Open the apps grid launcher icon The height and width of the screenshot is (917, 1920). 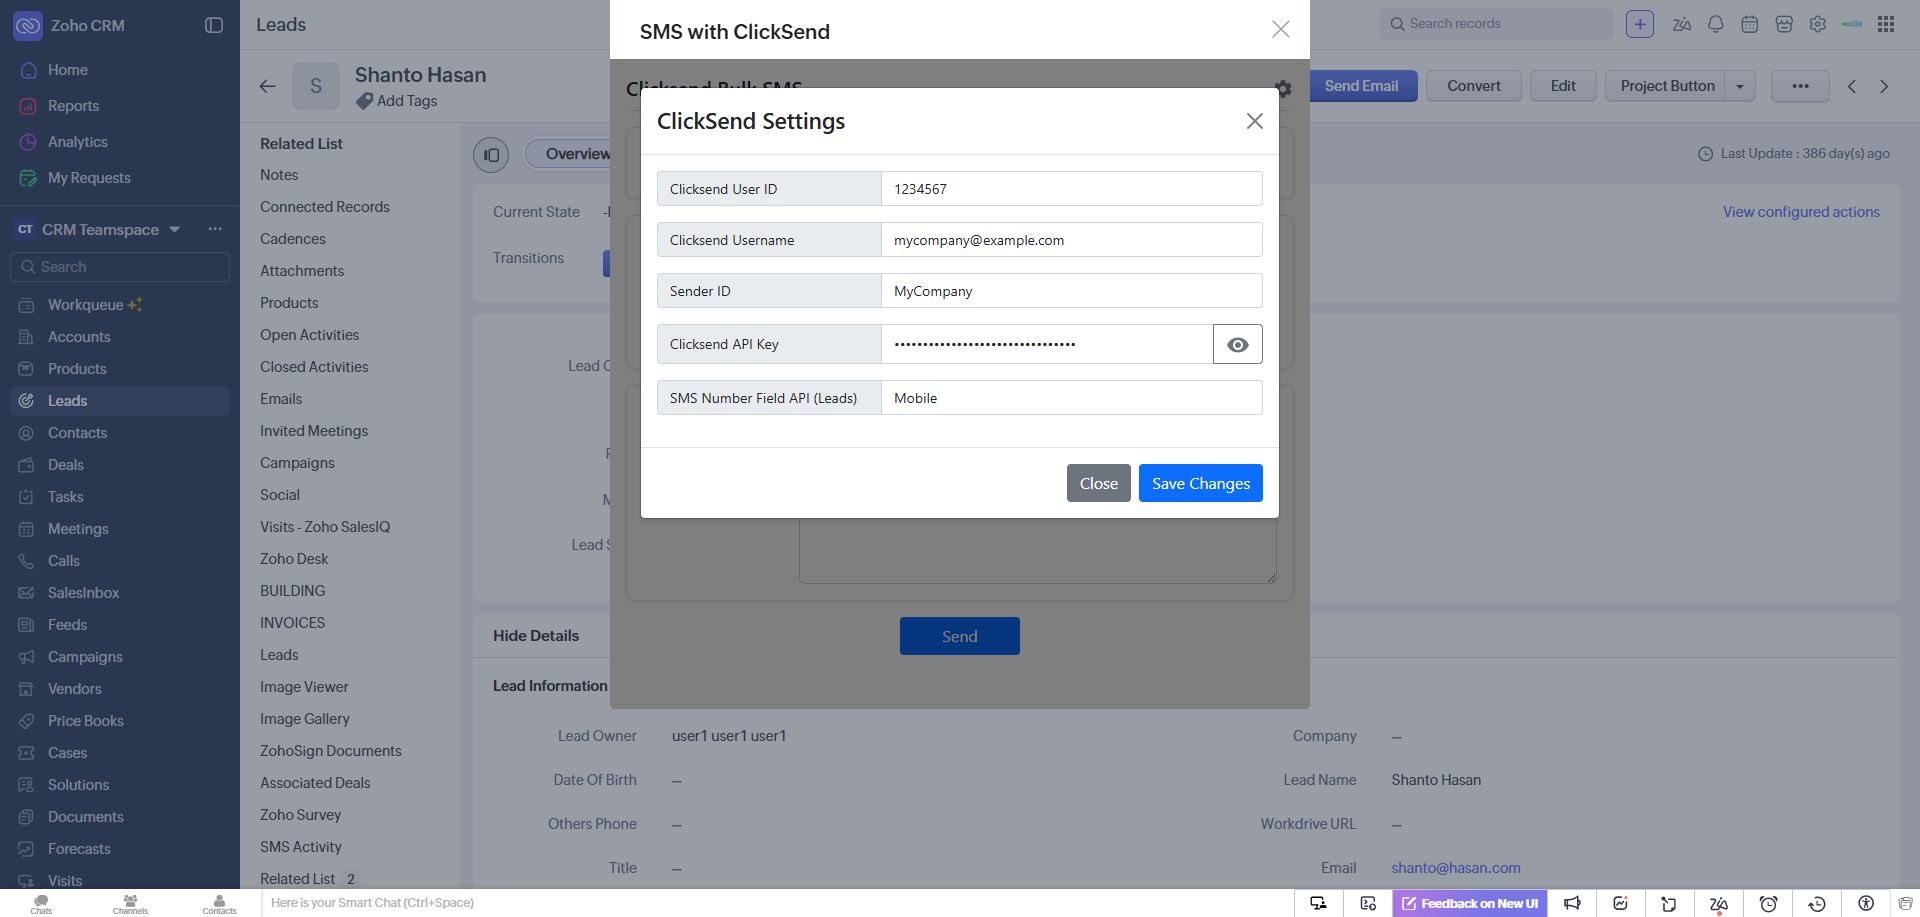(x=1886, y=24)
